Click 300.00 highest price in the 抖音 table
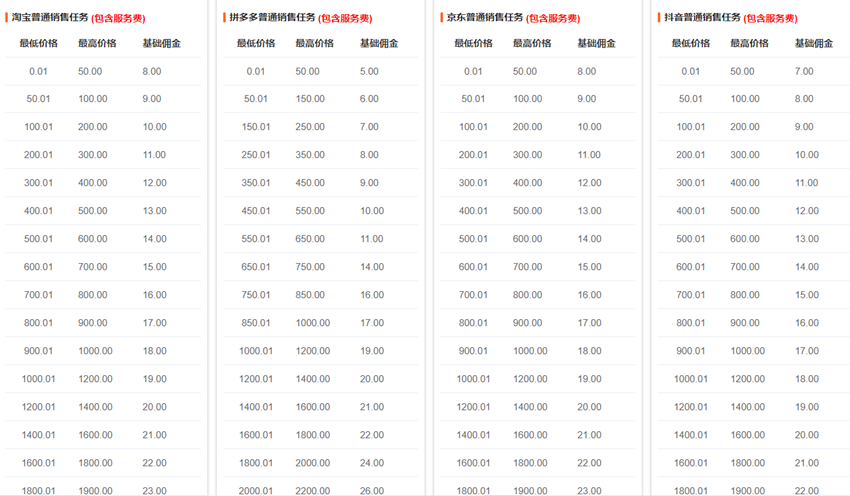The width and height of the screenshot is (850, 496). click(745, 154)
